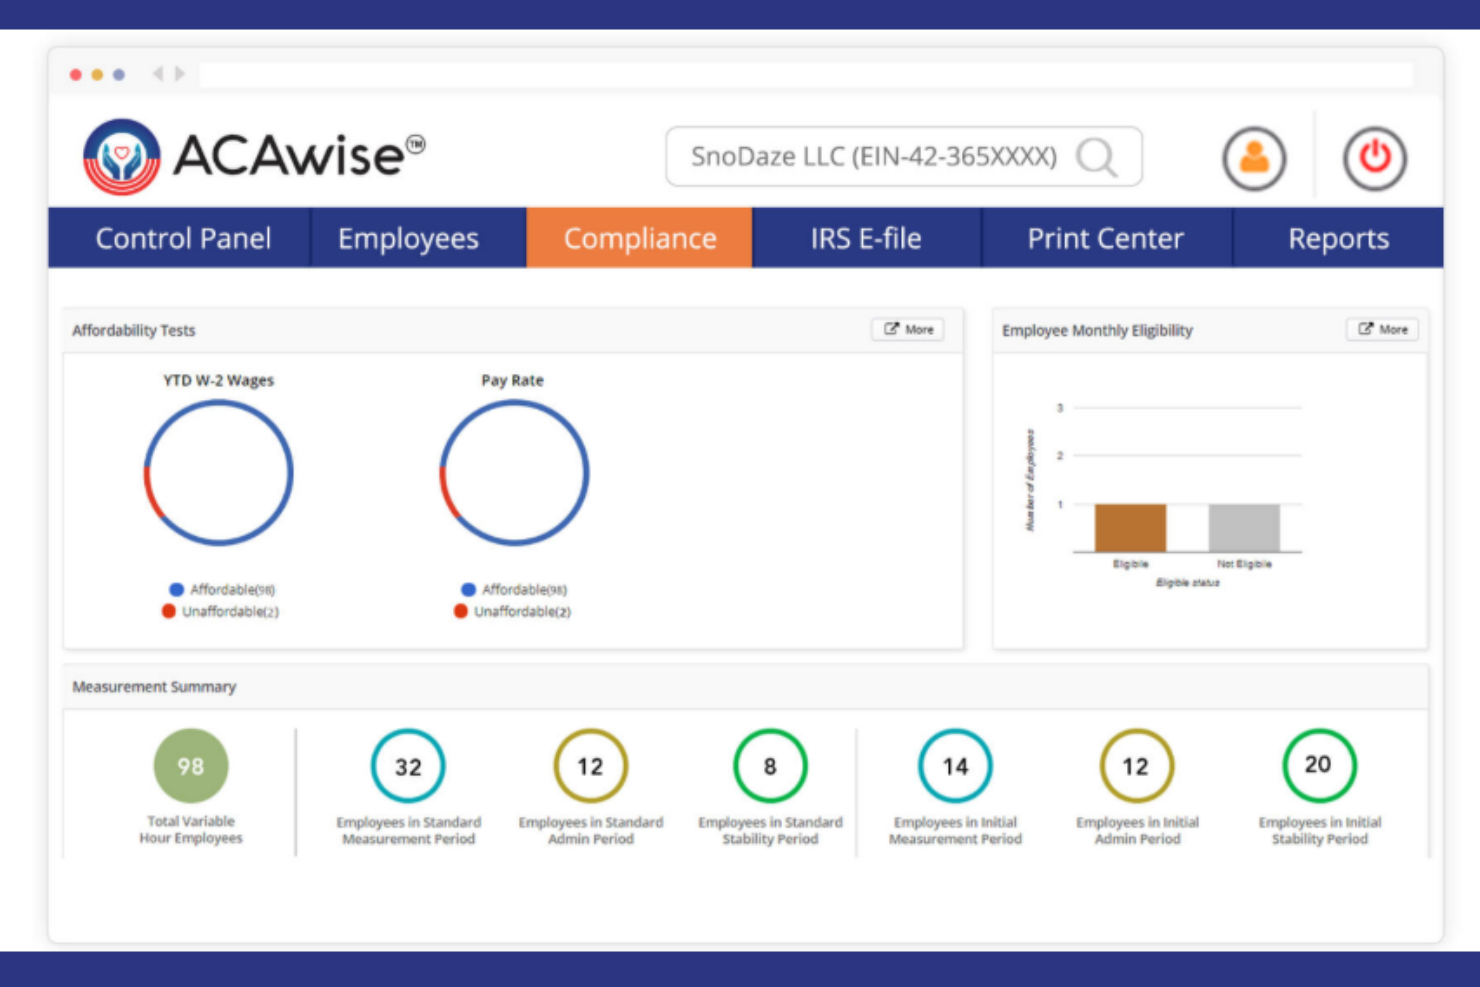The width and height of the screenshot is (1480, 987).
Task: Click the 20 Initial Stability Period circle
Action: [x=1319, y=765]
